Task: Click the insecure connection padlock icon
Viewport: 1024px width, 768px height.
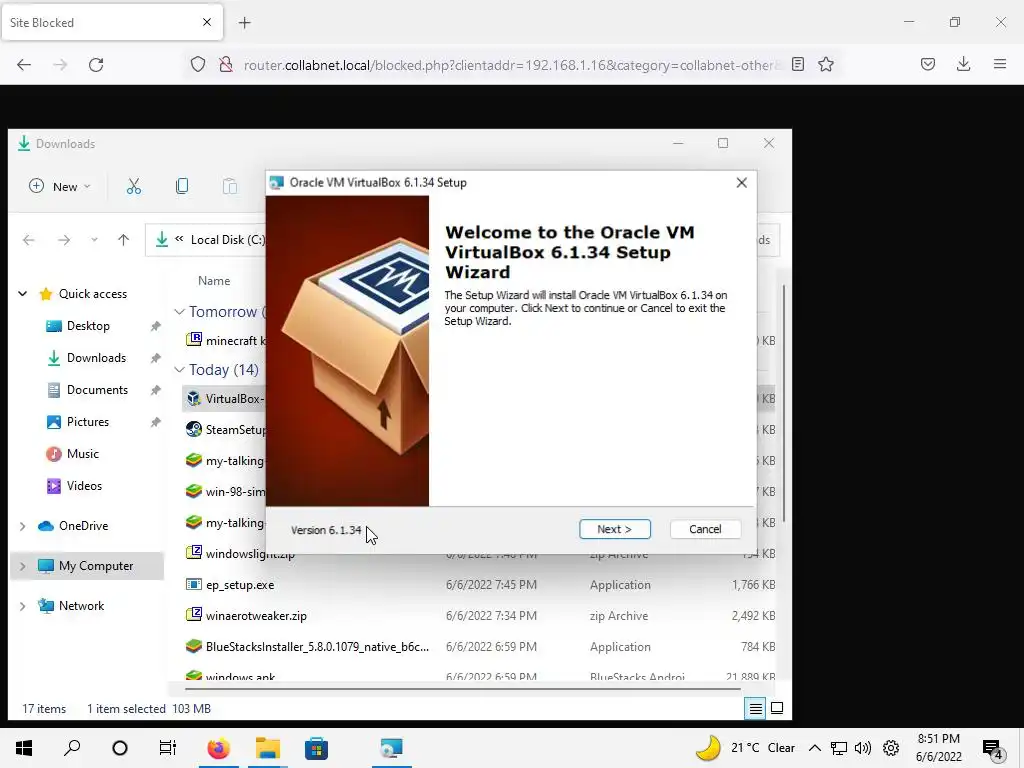Action: tap(226, 65)
